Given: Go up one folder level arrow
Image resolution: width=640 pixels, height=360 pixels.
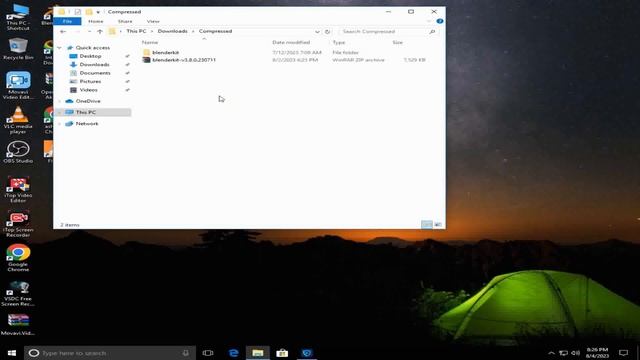Looking at the screenshot, I should (x=100, y=31).
